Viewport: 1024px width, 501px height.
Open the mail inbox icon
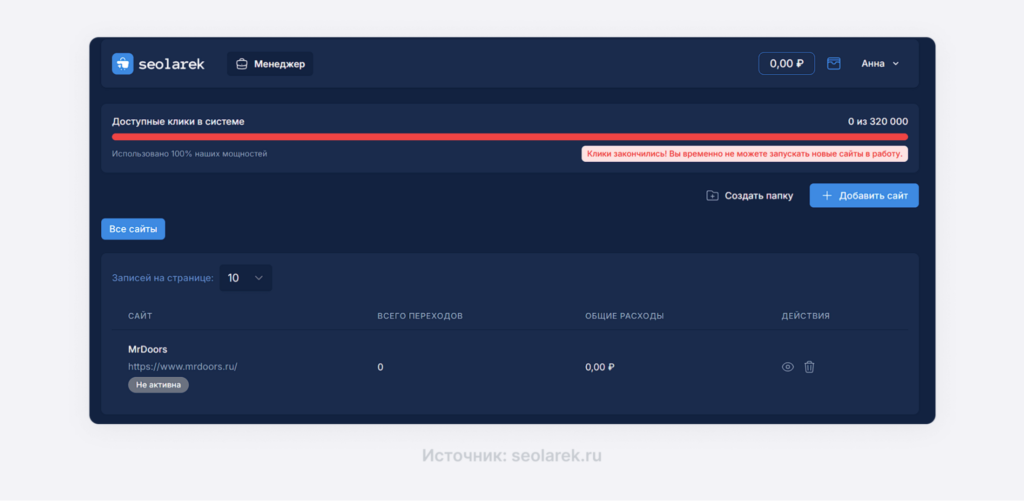pyautogui.click(x=834, y=63)
